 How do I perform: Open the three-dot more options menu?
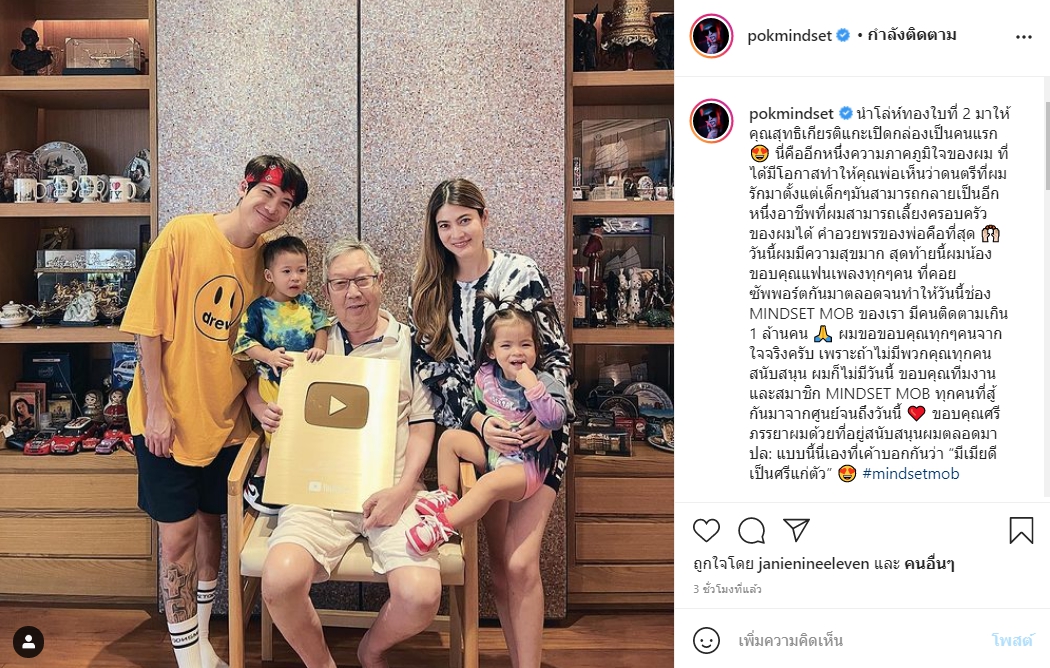(1024, 37)
